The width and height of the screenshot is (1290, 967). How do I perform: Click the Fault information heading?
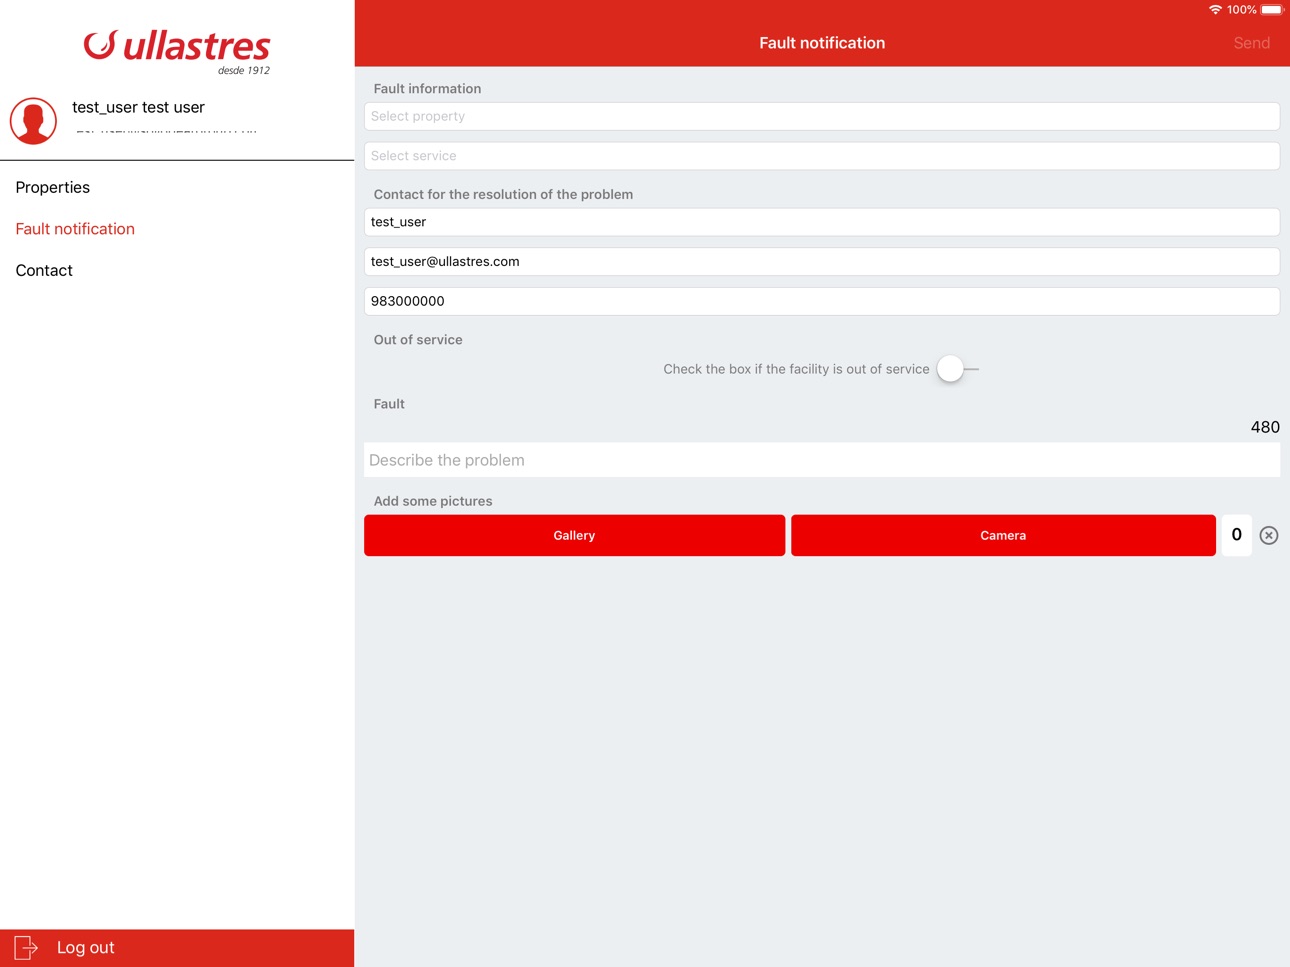[427, 89]
